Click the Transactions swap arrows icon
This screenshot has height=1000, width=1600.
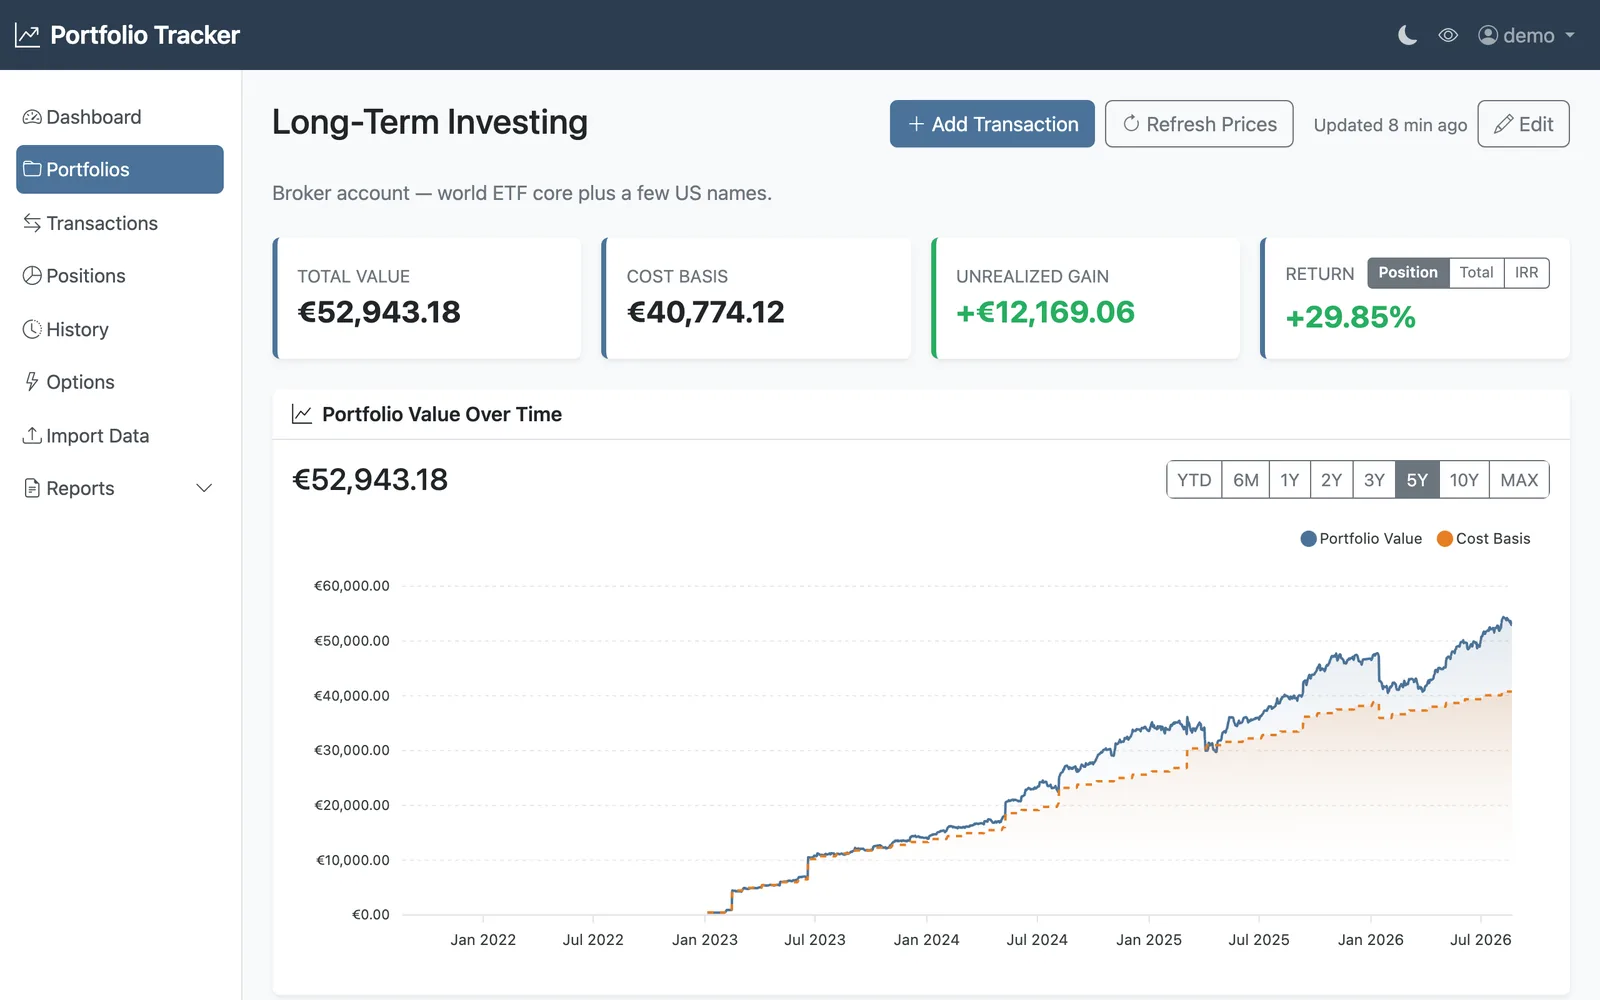coord(32,223)
